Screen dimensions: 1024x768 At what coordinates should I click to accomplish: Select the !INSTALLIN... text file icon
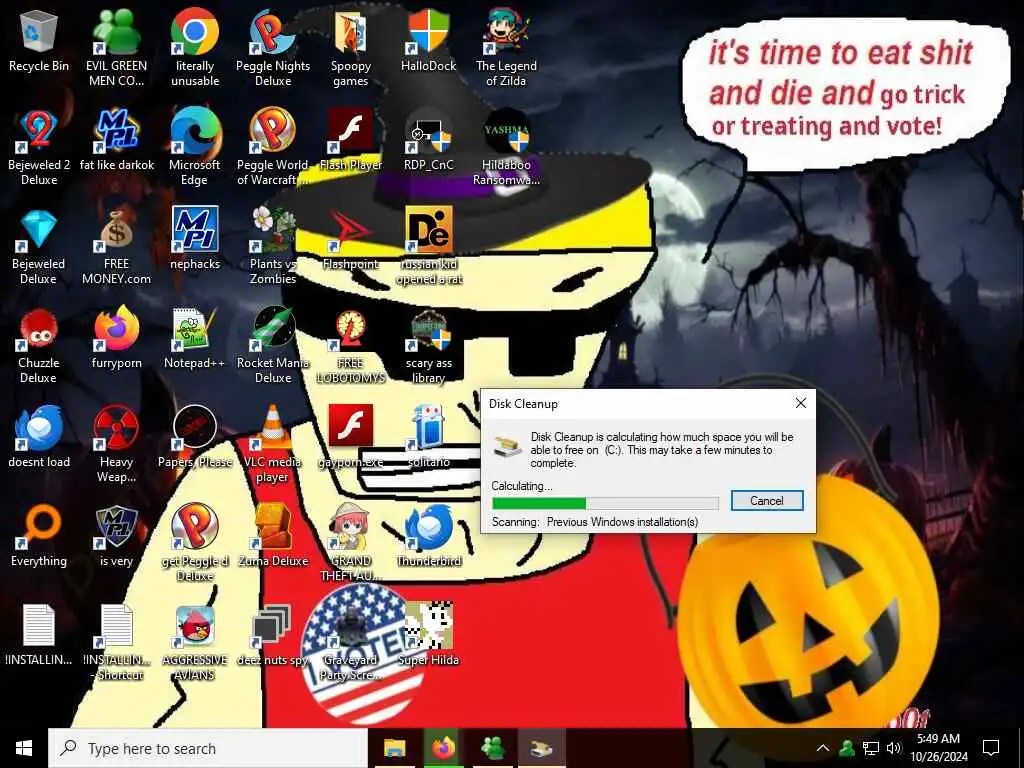tap(39, 626)
